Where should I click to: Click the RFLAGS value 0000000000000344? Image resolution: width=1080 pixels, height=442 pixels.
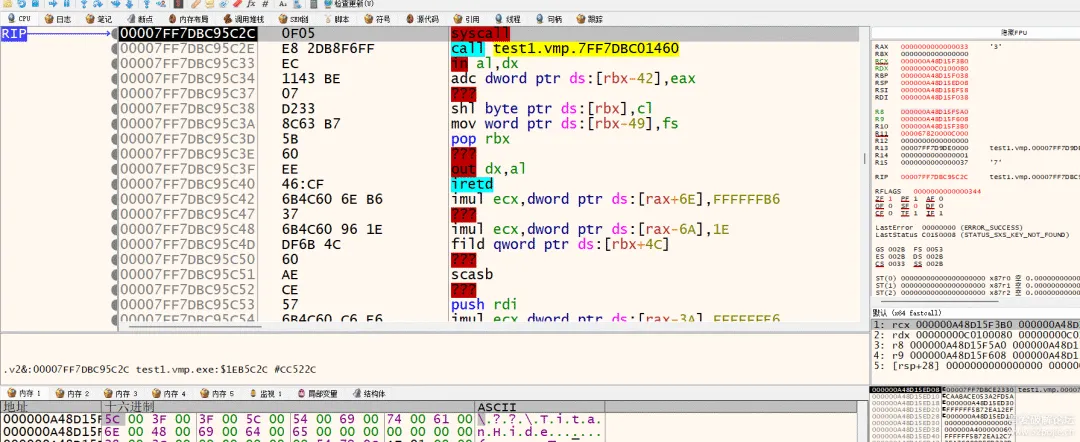(x=947, y=191)
